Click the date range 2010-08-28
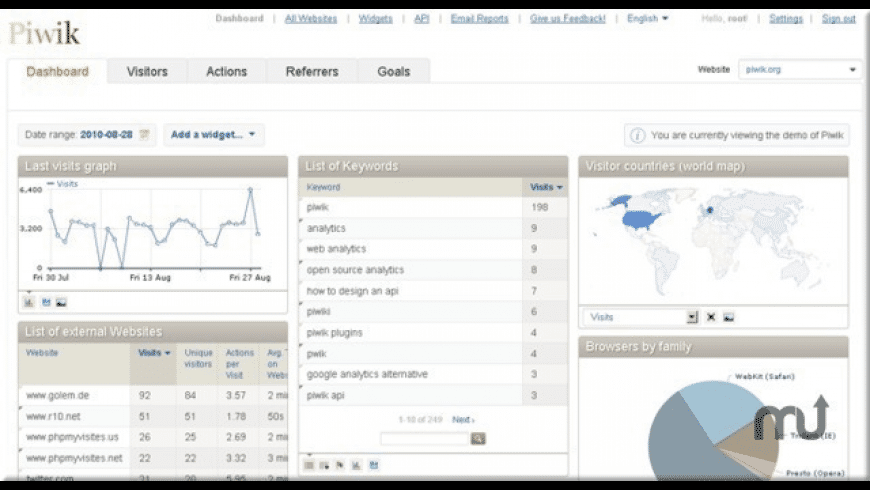This screenshot has height=490, width=870. pyautogui.click(x=106, y=134)
